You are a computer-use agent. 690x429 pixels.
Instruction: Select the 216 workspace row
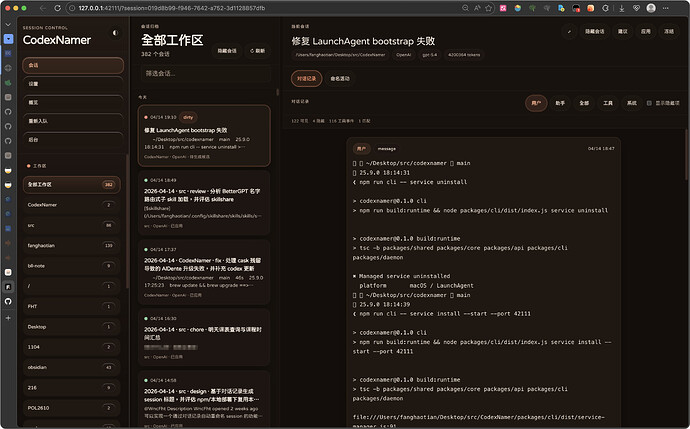tap(71, 388)
